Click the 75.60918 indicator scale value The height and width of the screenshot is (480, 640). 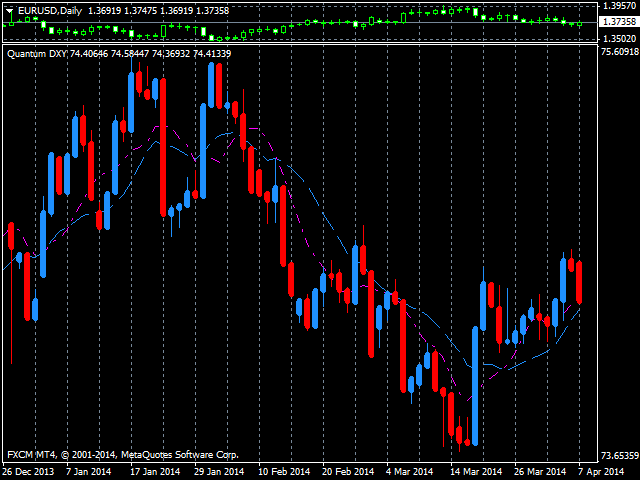pos(620,52)
